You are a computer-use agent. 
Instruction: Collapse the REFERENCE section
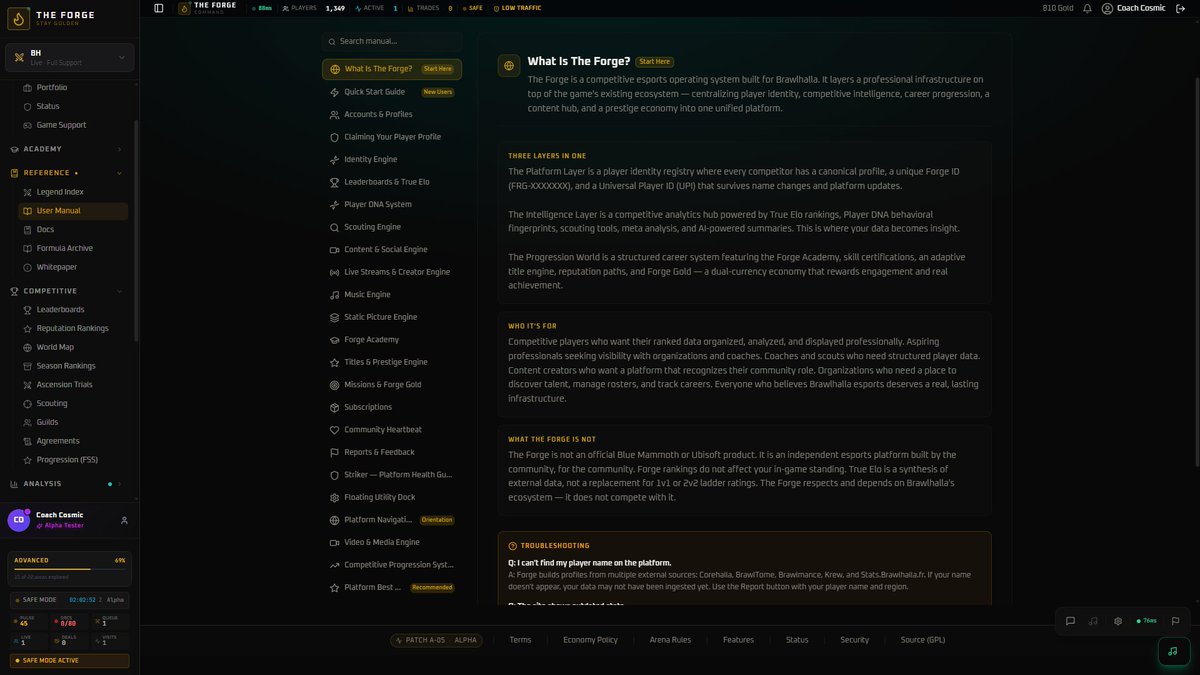pos(69,173)
